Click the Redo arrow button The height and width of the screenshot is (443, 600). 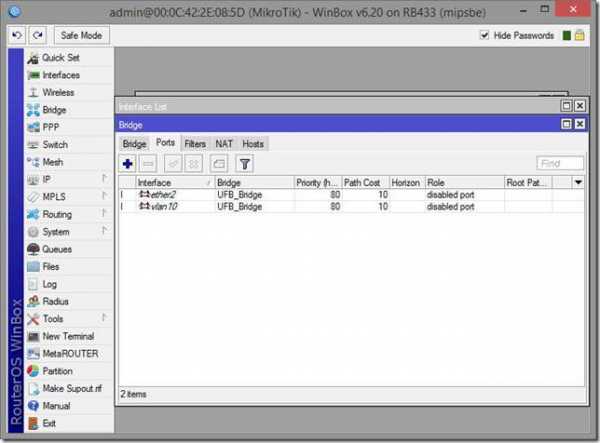click(38, 36)
